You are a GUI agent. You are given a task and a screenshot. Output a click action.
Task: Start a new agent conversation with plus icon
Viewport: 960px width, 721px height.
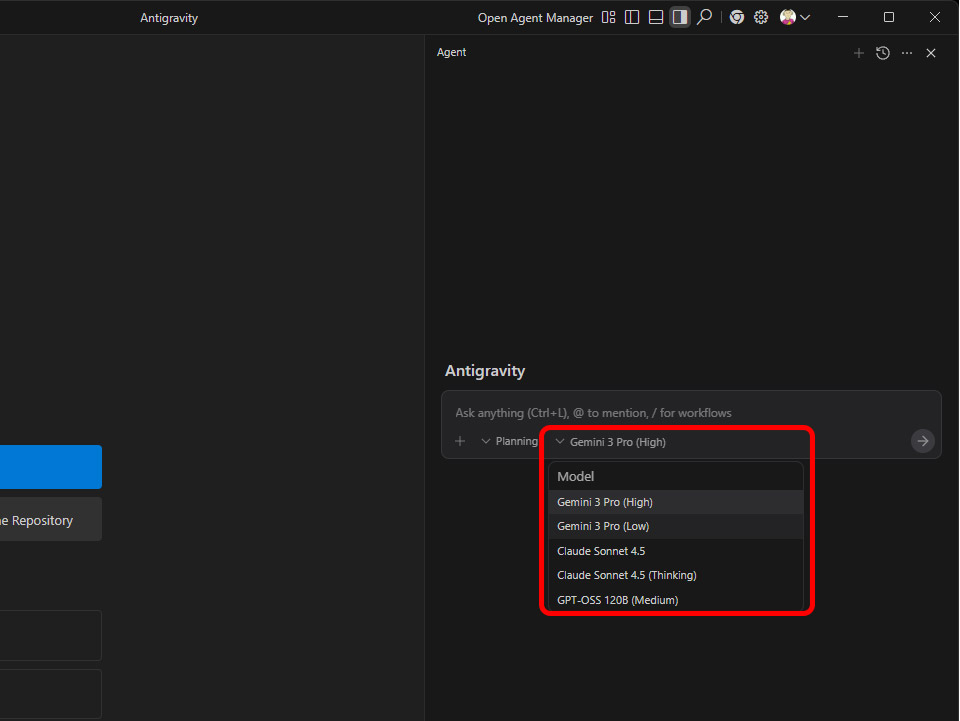pyautogui.click(x=858, y=53)
